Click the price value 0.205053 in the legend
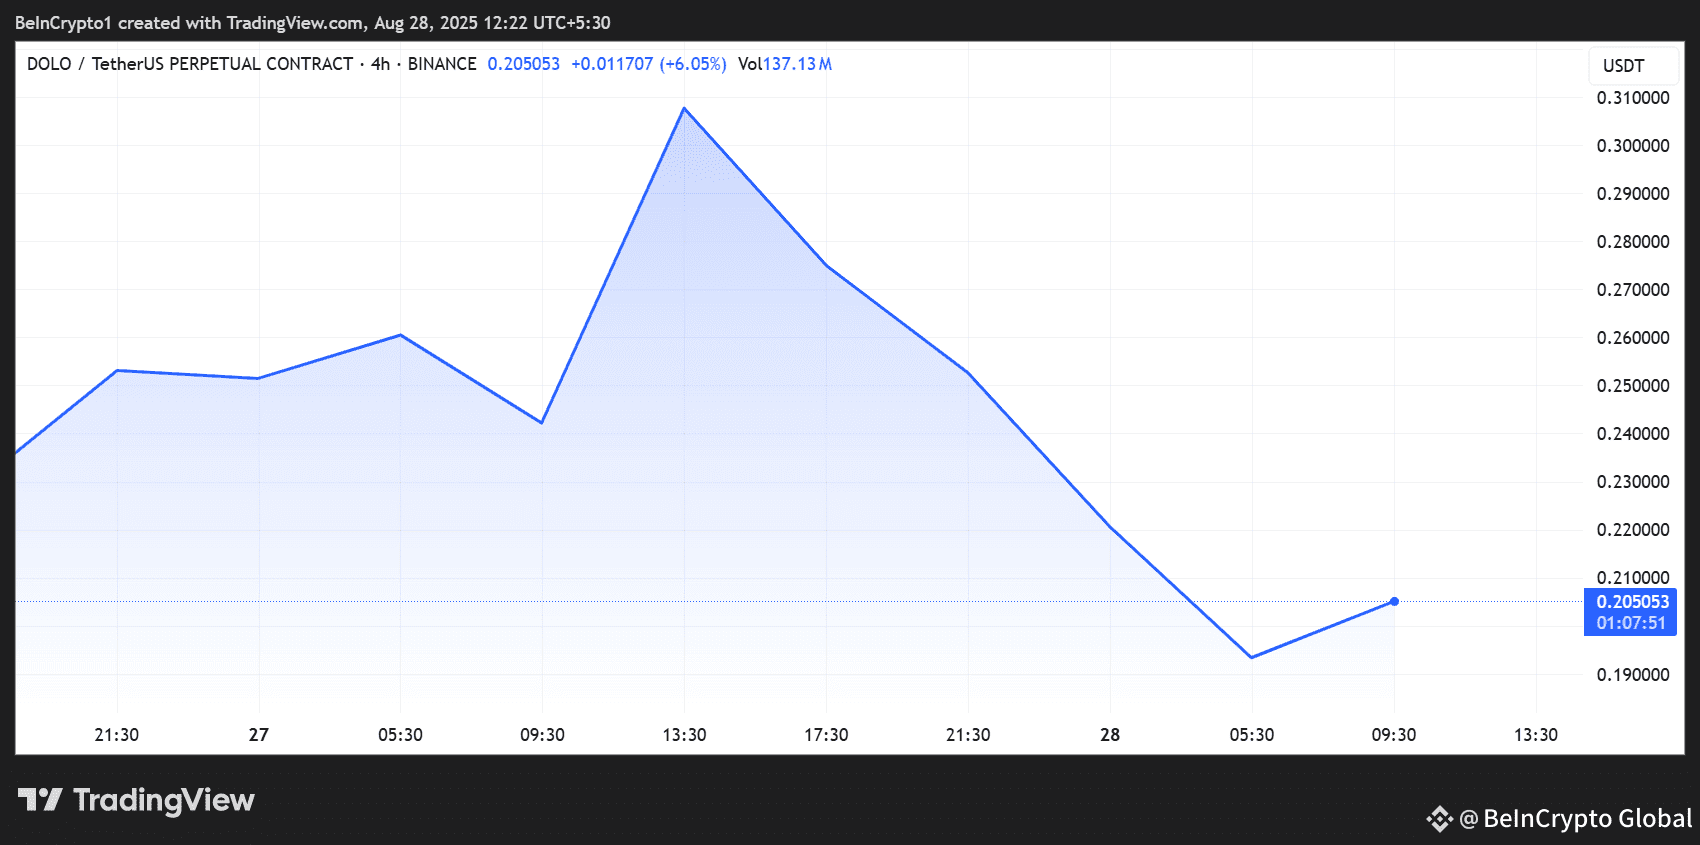The height and width of the screenshot is (845, 1700). tap(524, 64)
